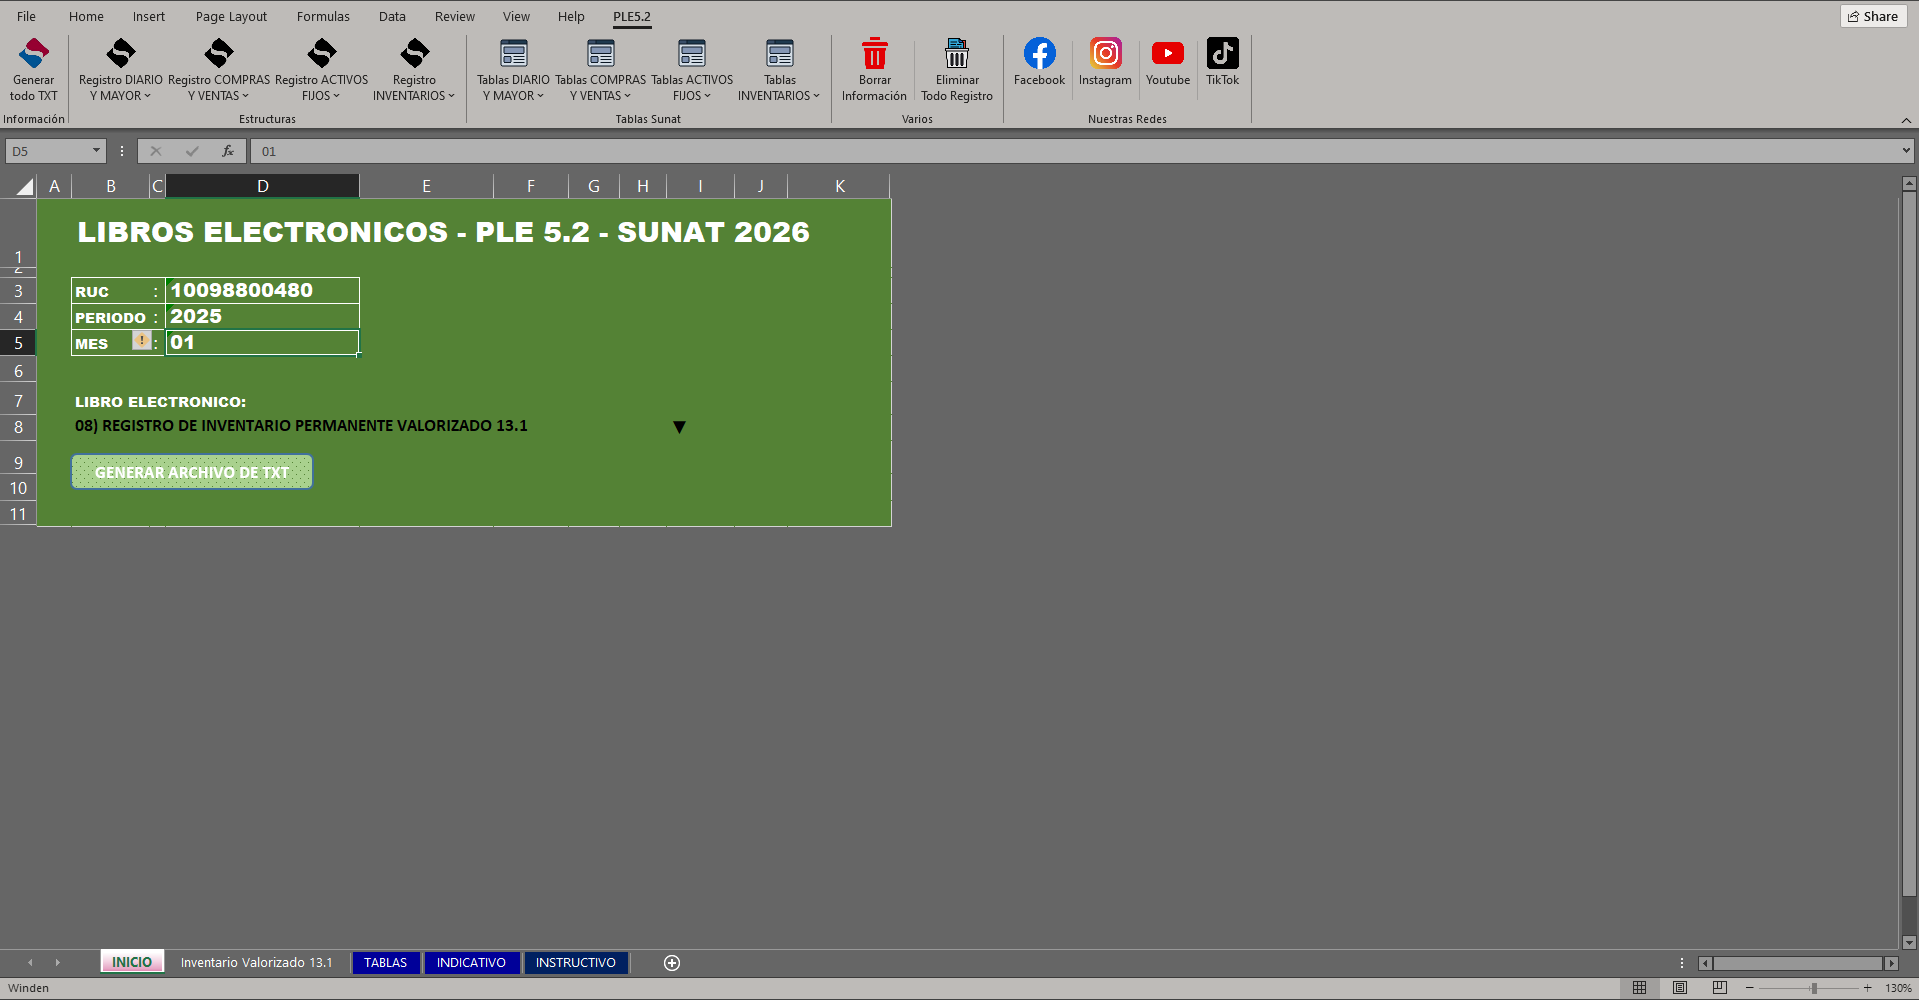Add a new sheet with plus icon
The height and width of the screenshot is (1000, 1919).
tap(672, 962)
